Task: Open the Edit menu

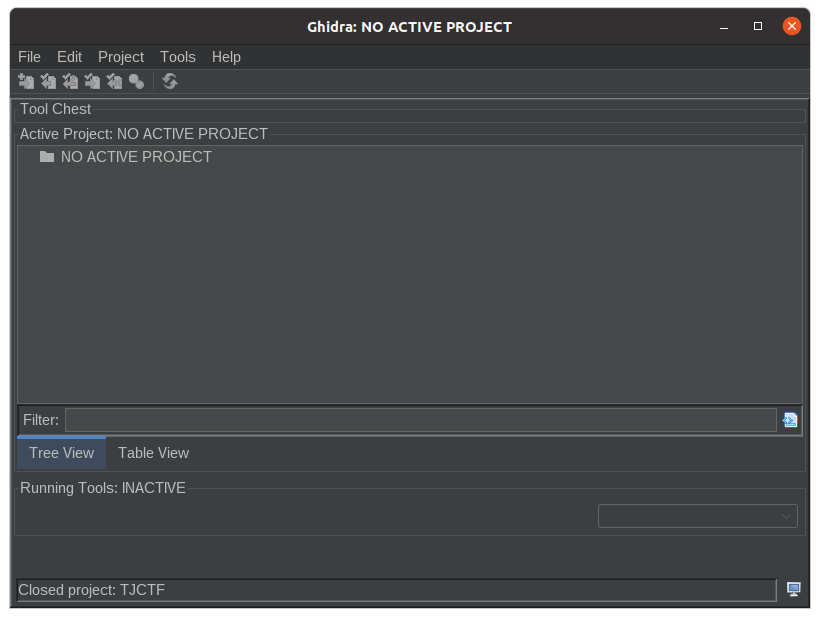Action: [x=69, y=57]
